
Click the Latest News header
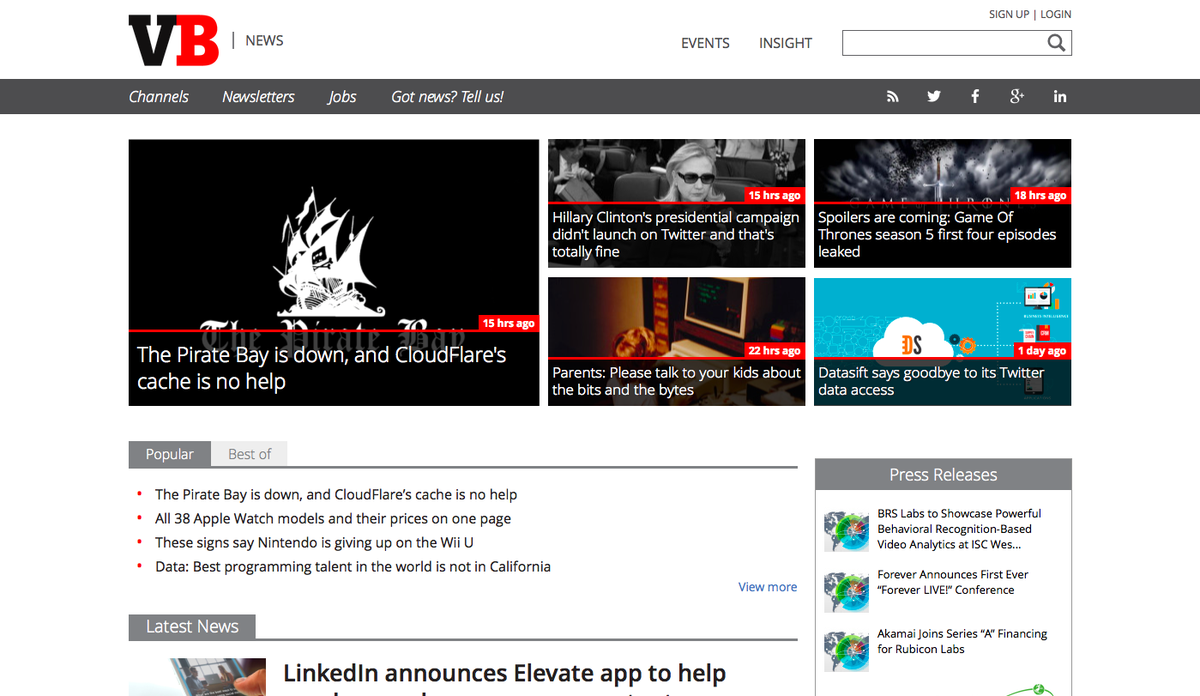192,627
